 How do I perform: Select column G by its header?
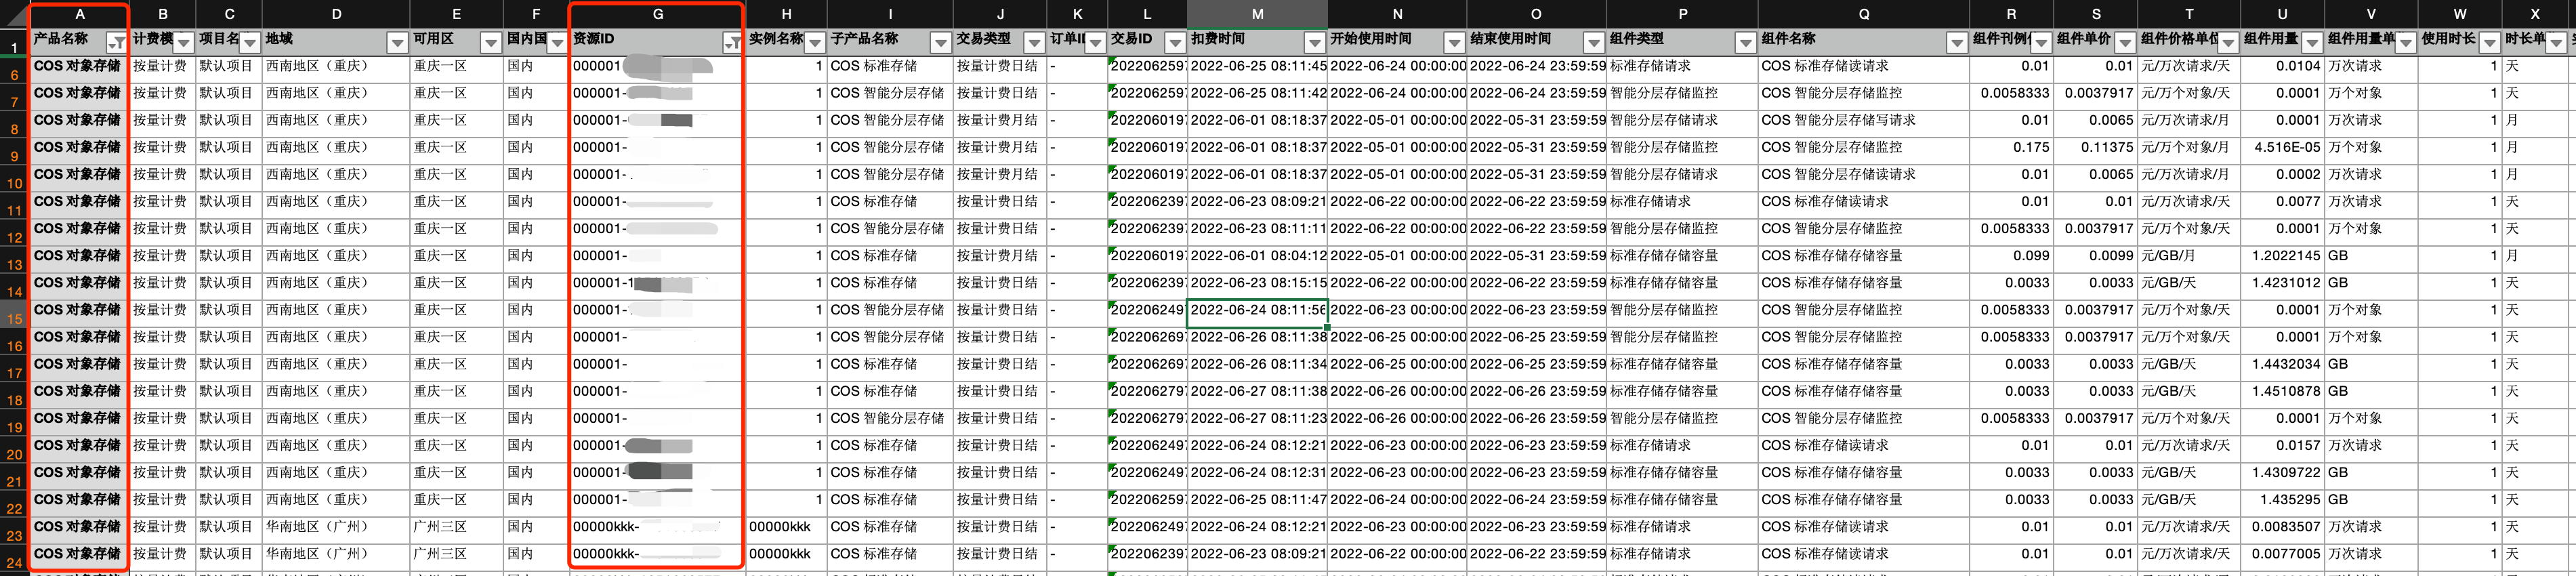pos(657,14)
